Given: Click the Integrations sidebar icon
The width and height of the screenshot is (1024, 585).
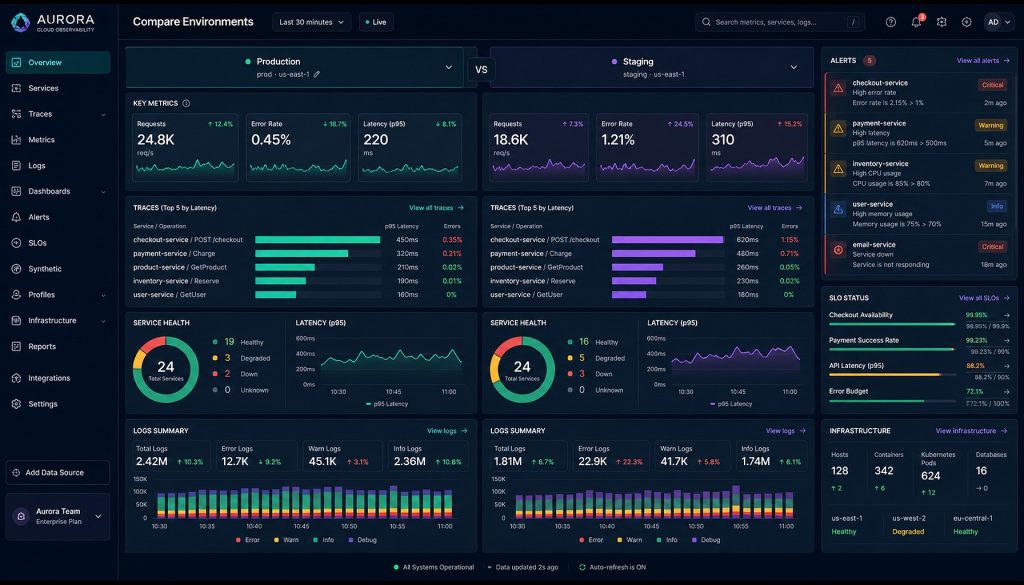Looking at the screenshot, I should click(x=16, y=378).
